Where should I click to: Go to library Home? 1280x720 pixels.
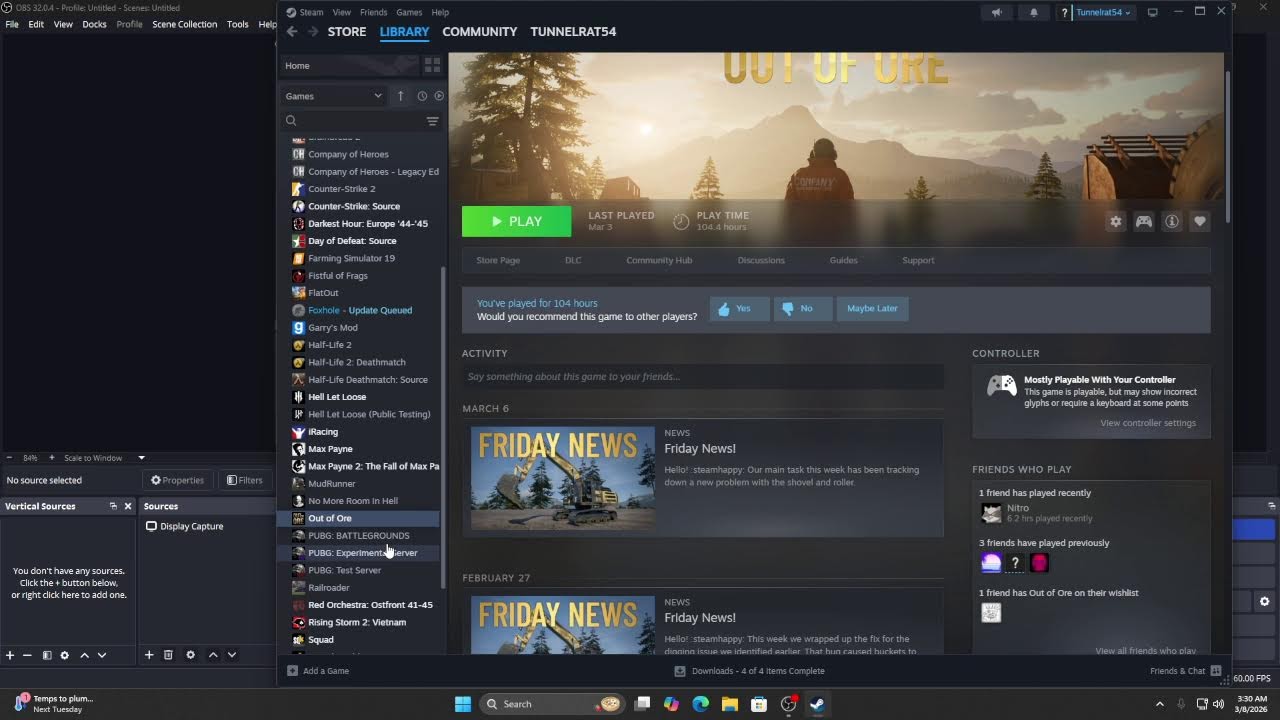coord(349,65)
